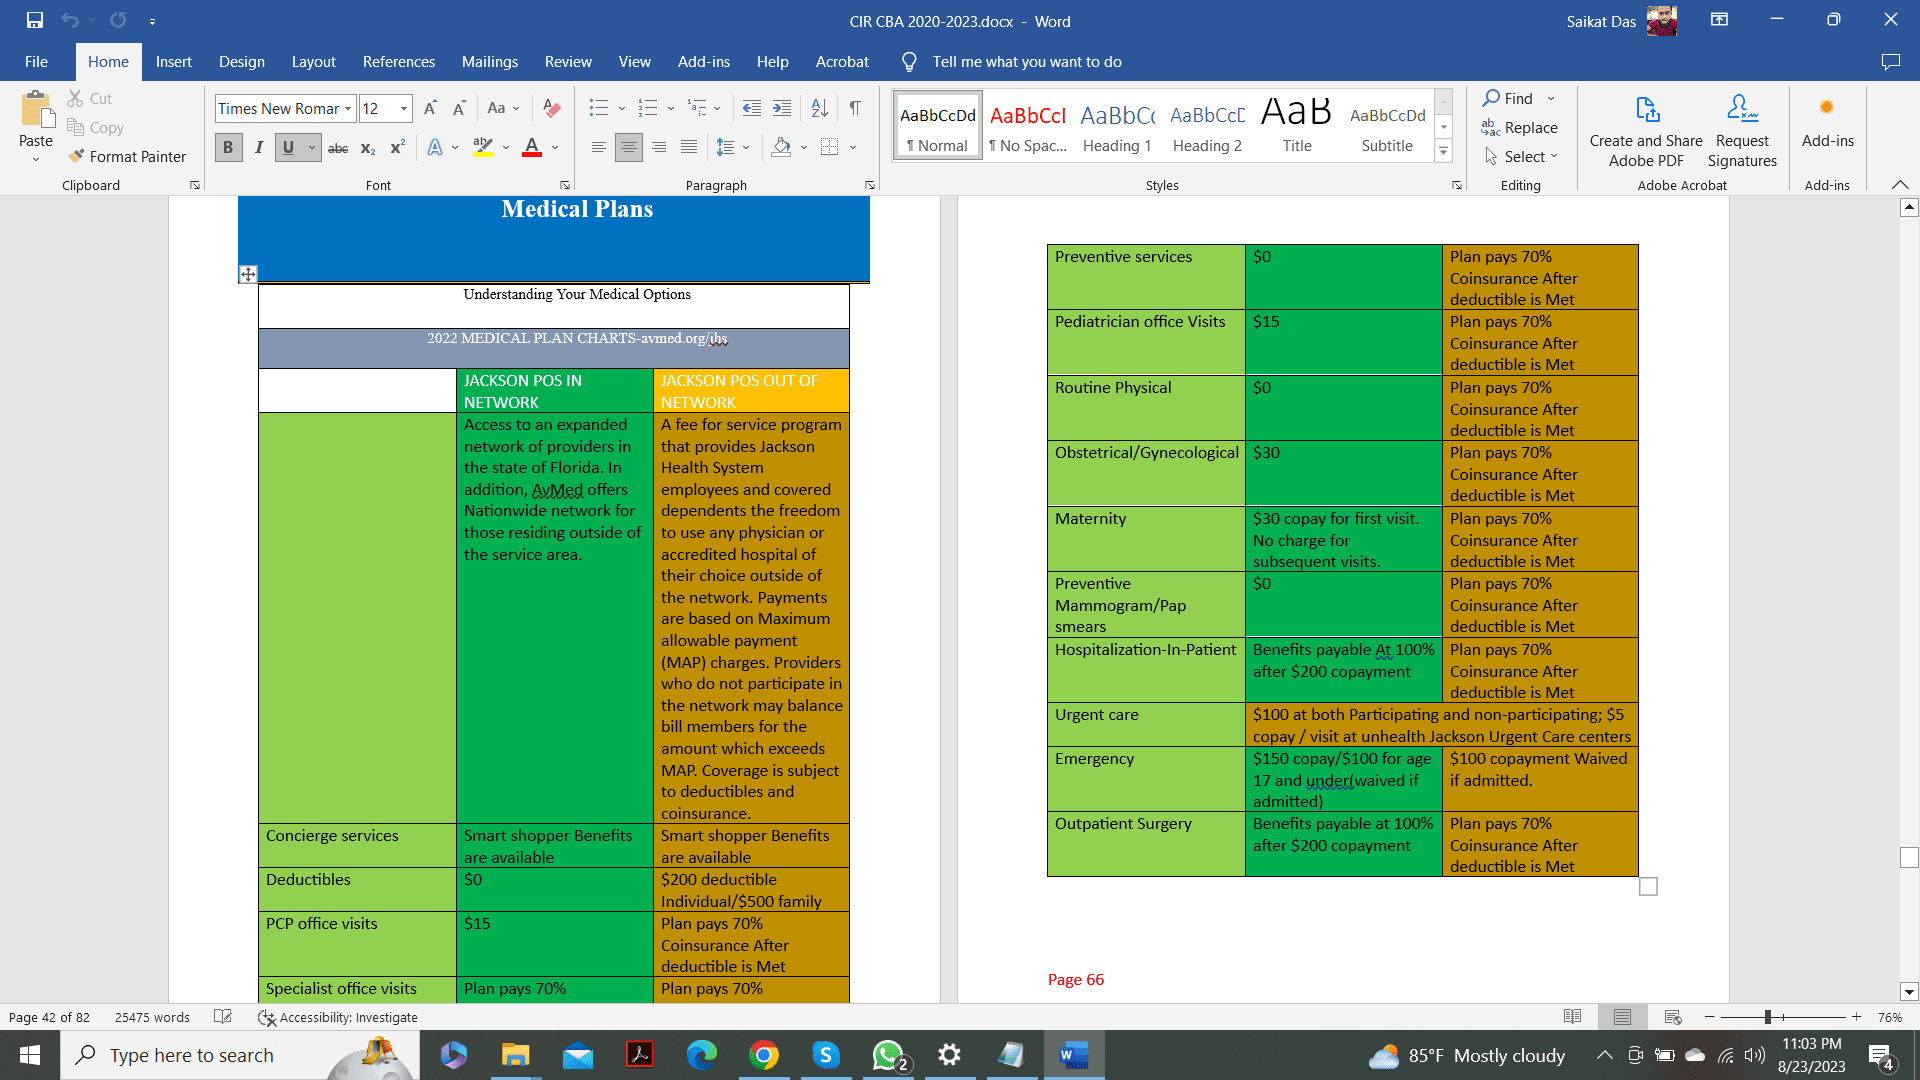Click the vertical scrollbar down arrow
This screenshot has width=1920, height=1080.
click(x=1909, y=992)
